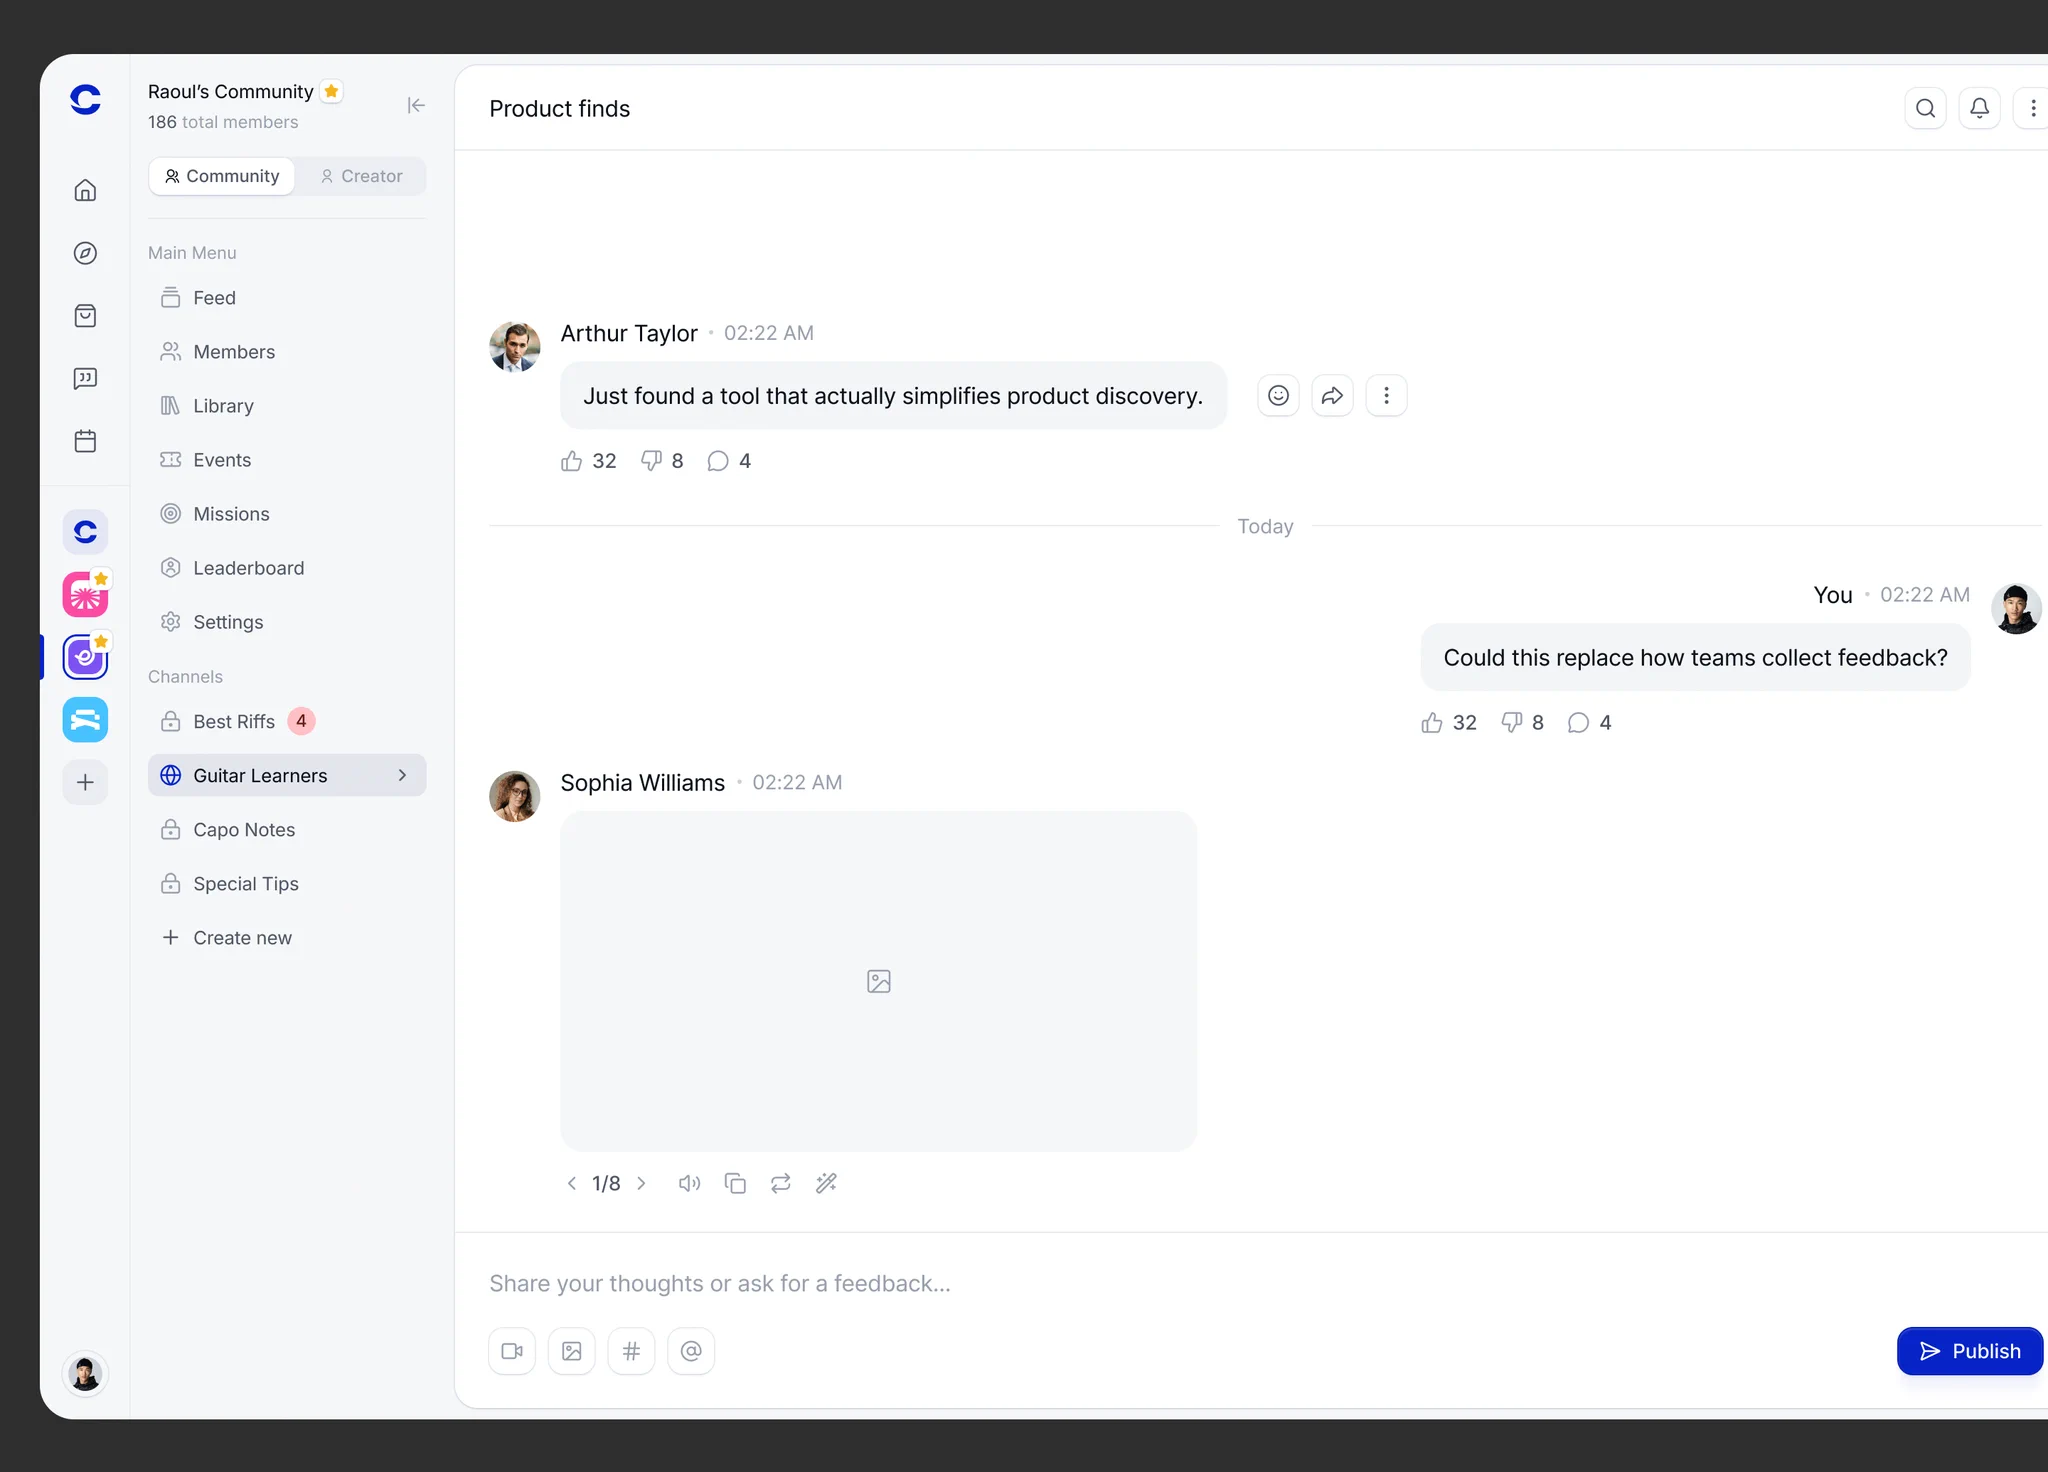Open the Home icon in left rail
This screenshot has width=2048, height=1472.
[85, 190]
